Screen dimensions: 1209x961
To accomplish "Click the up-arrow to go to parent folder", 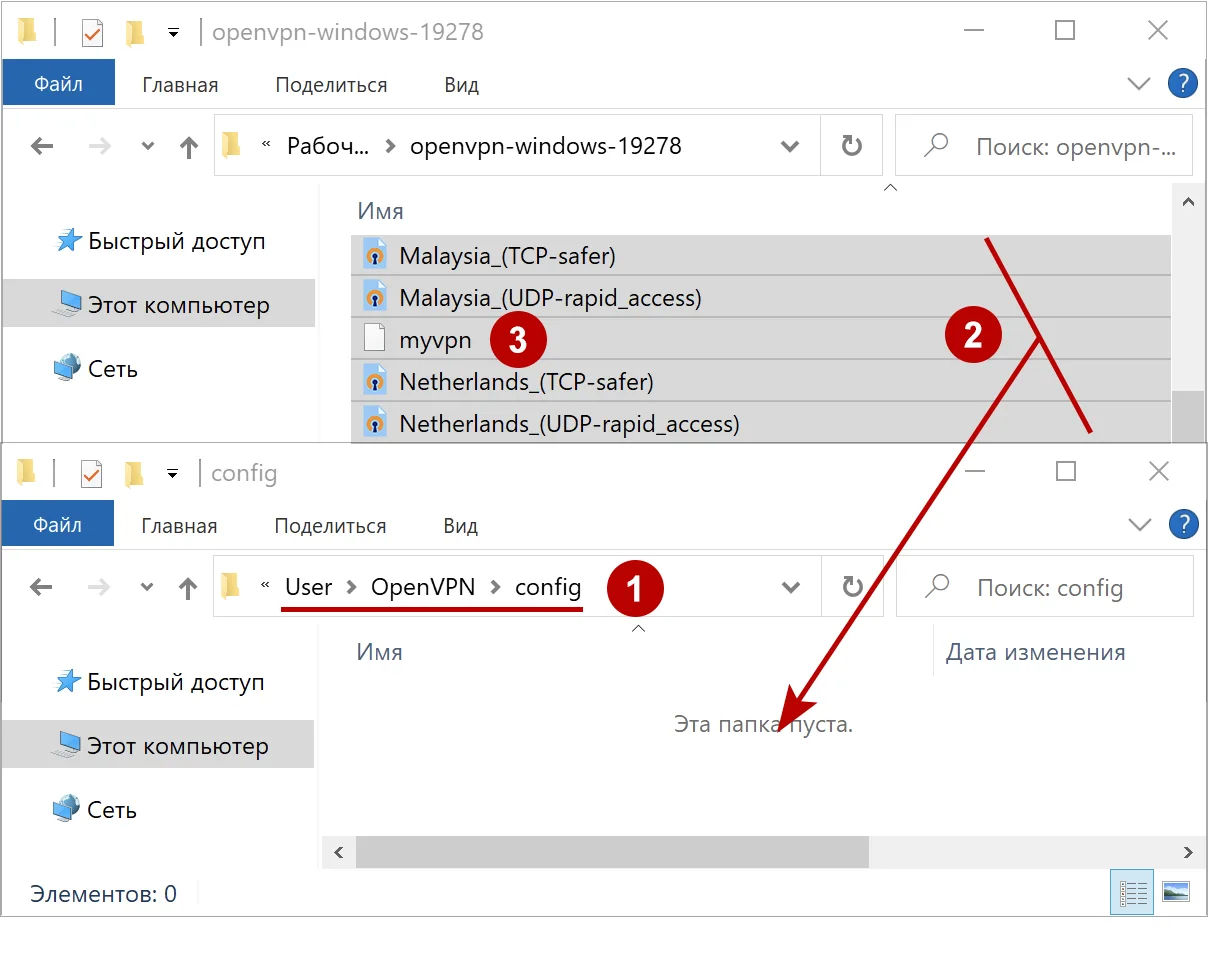I will click(188, 587).
